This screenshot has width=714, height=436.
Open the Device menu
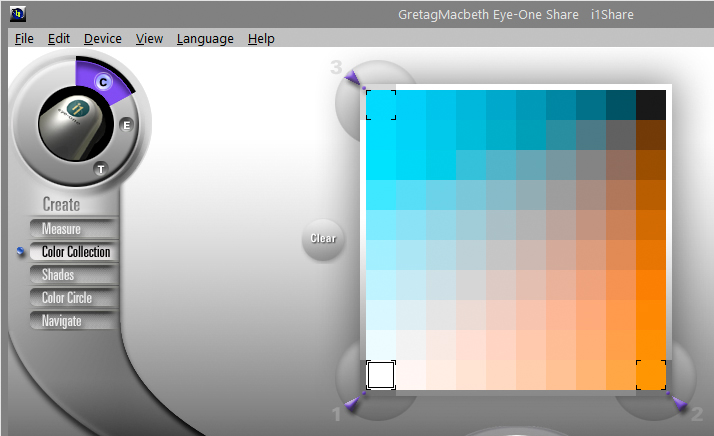pyautogui.click(x=102, y=39)
